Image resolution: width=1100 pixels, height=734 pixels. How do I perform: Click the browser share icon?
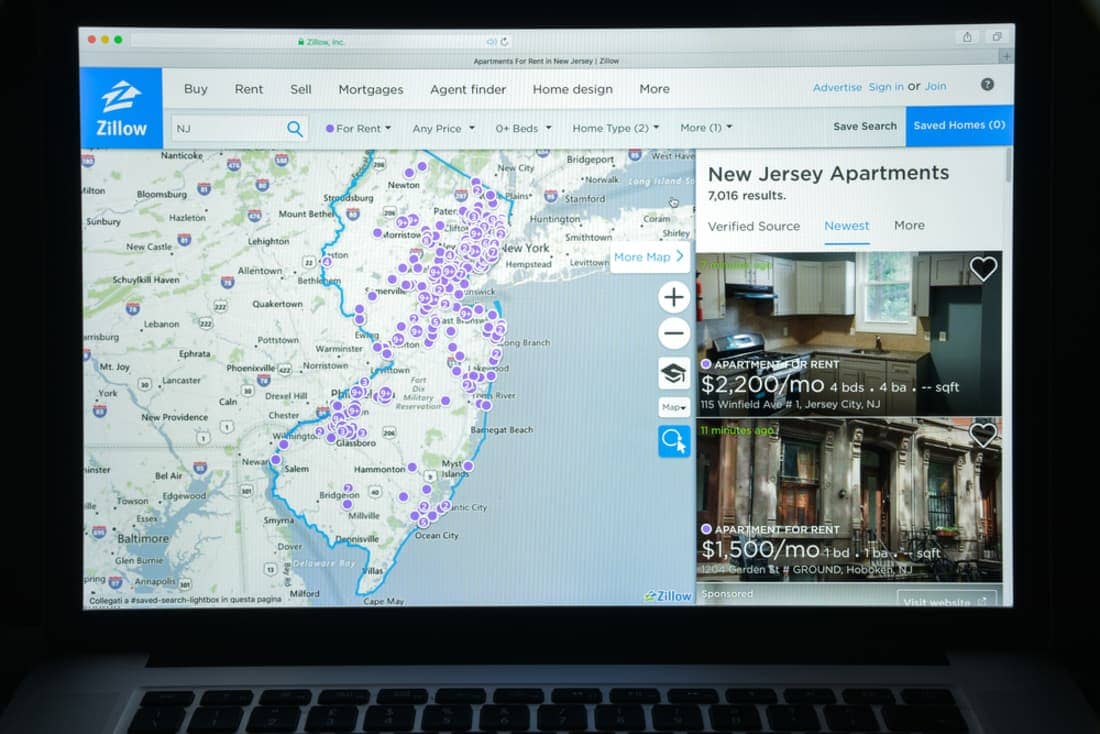pos(967,37)
